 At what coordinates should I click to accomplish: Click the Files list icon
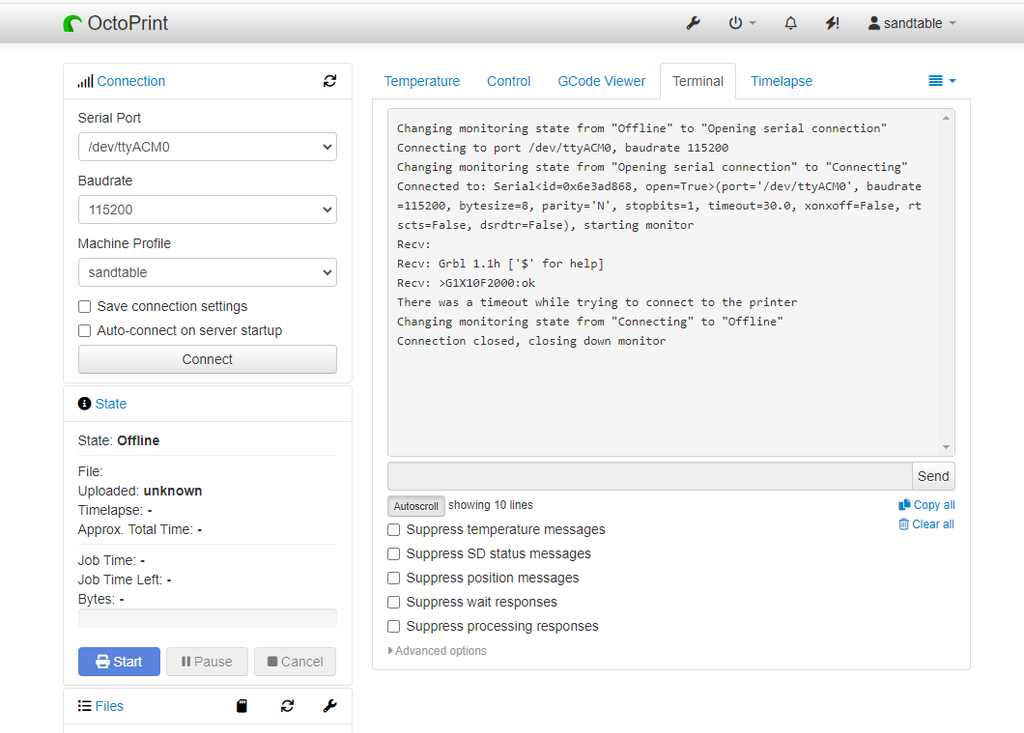[x=84, y=706]
